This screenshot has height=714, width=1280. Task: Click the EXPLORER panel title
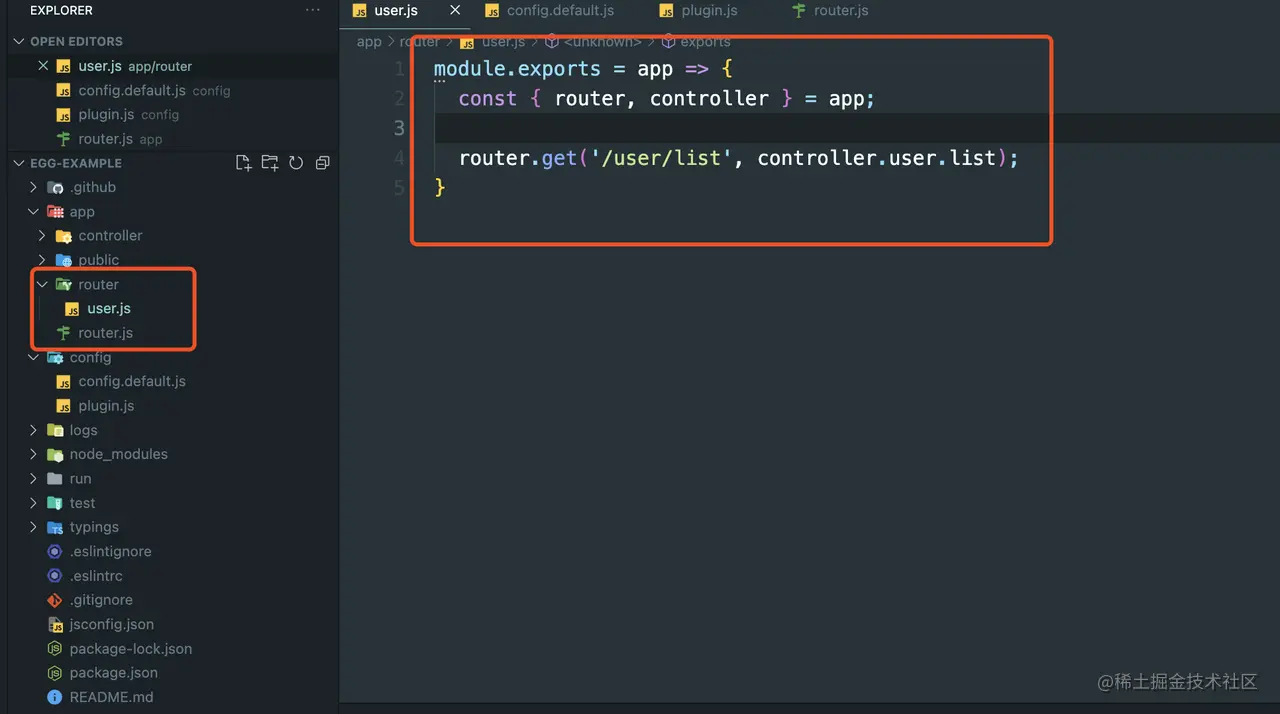(61, 10)
